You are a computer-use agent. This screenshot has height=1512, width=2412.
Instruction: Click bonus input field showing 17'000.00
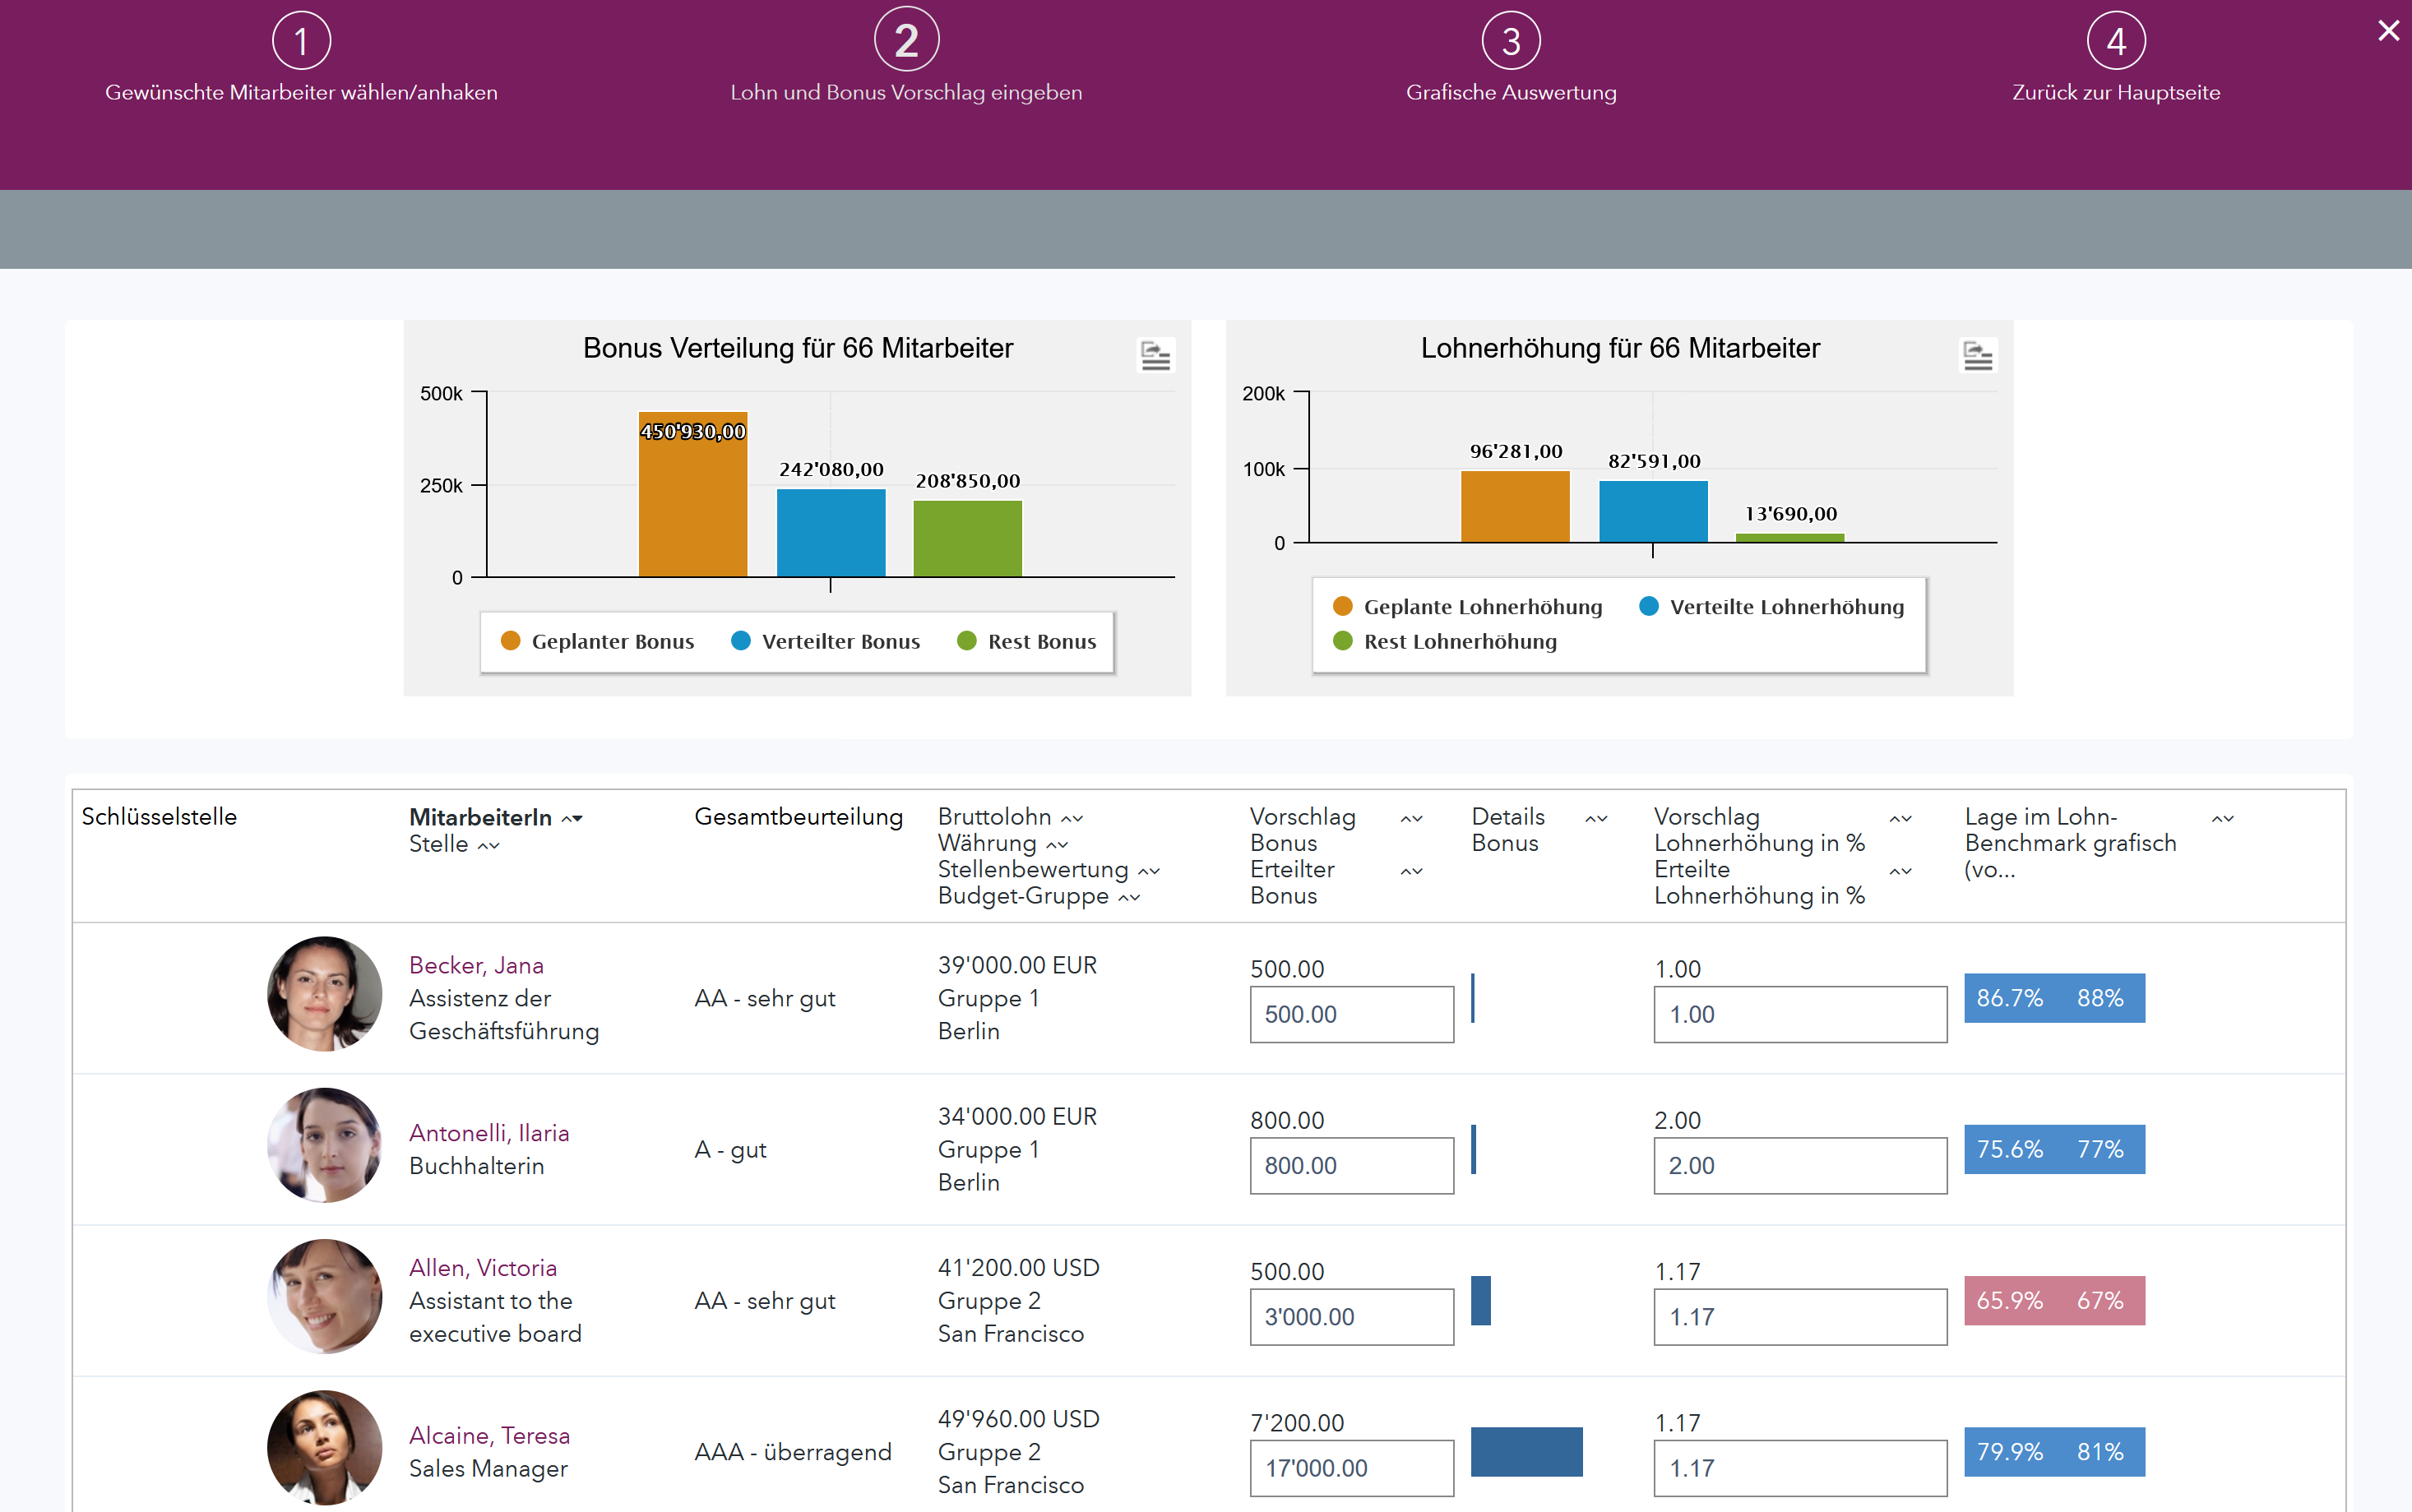point(1350,1467)
